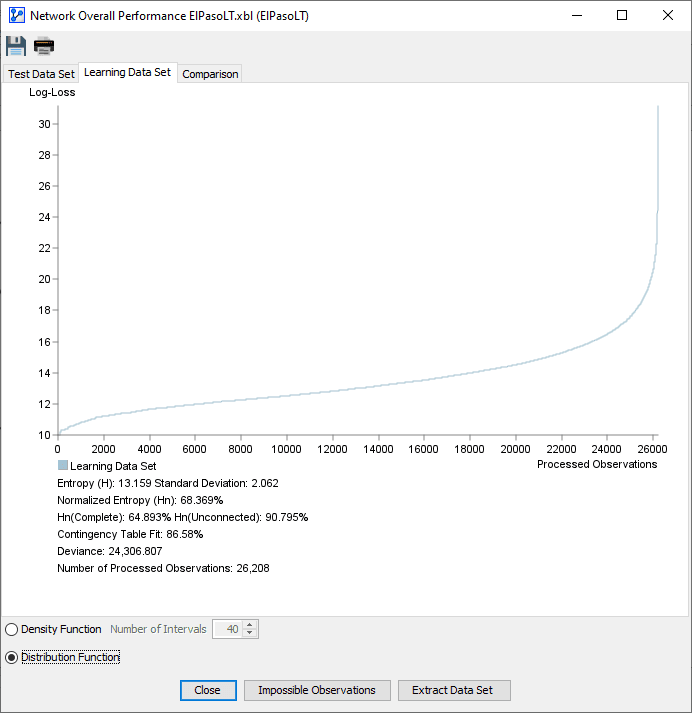Switch to the Test Data Set tab
The height and width of the screenshot is (713, 692).
click(x=41, y=74)
